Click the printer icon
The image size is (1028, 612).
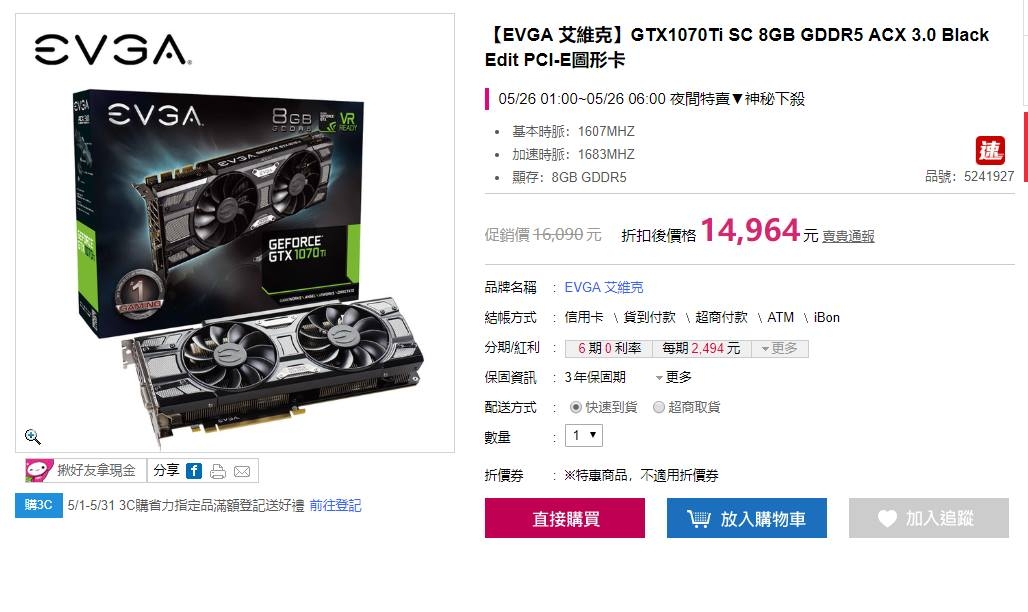[218, 471]
